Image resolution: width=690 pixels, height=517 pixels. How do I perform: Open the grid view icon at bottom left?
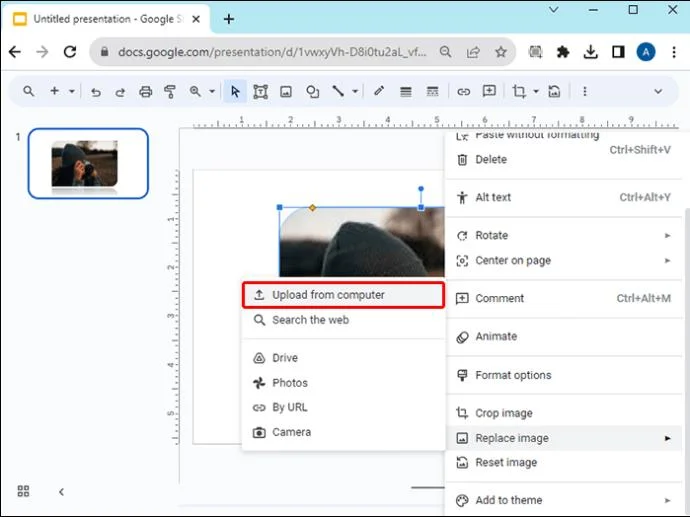coord(24,491)
